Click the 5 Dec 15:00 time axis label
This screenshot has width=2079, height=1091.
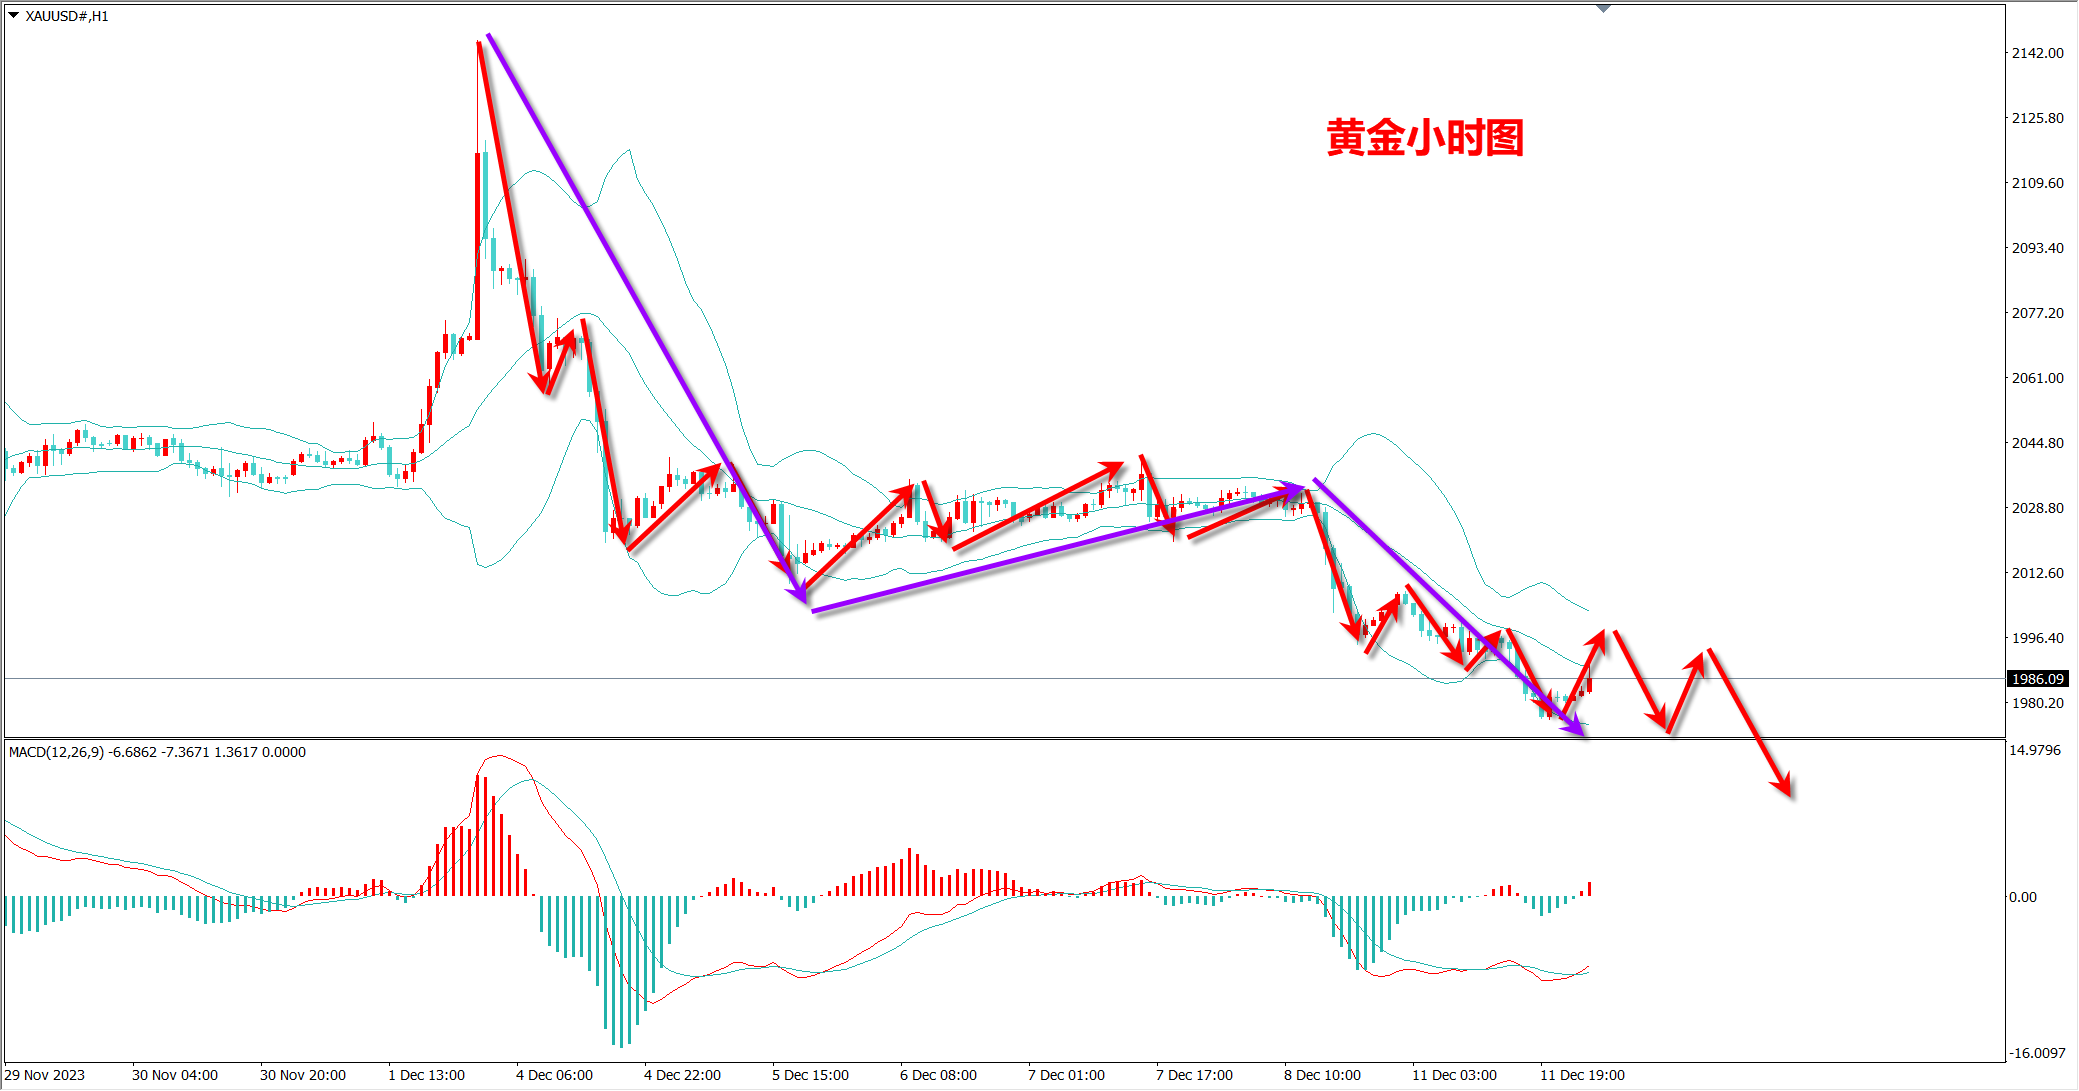(810, 1075)
